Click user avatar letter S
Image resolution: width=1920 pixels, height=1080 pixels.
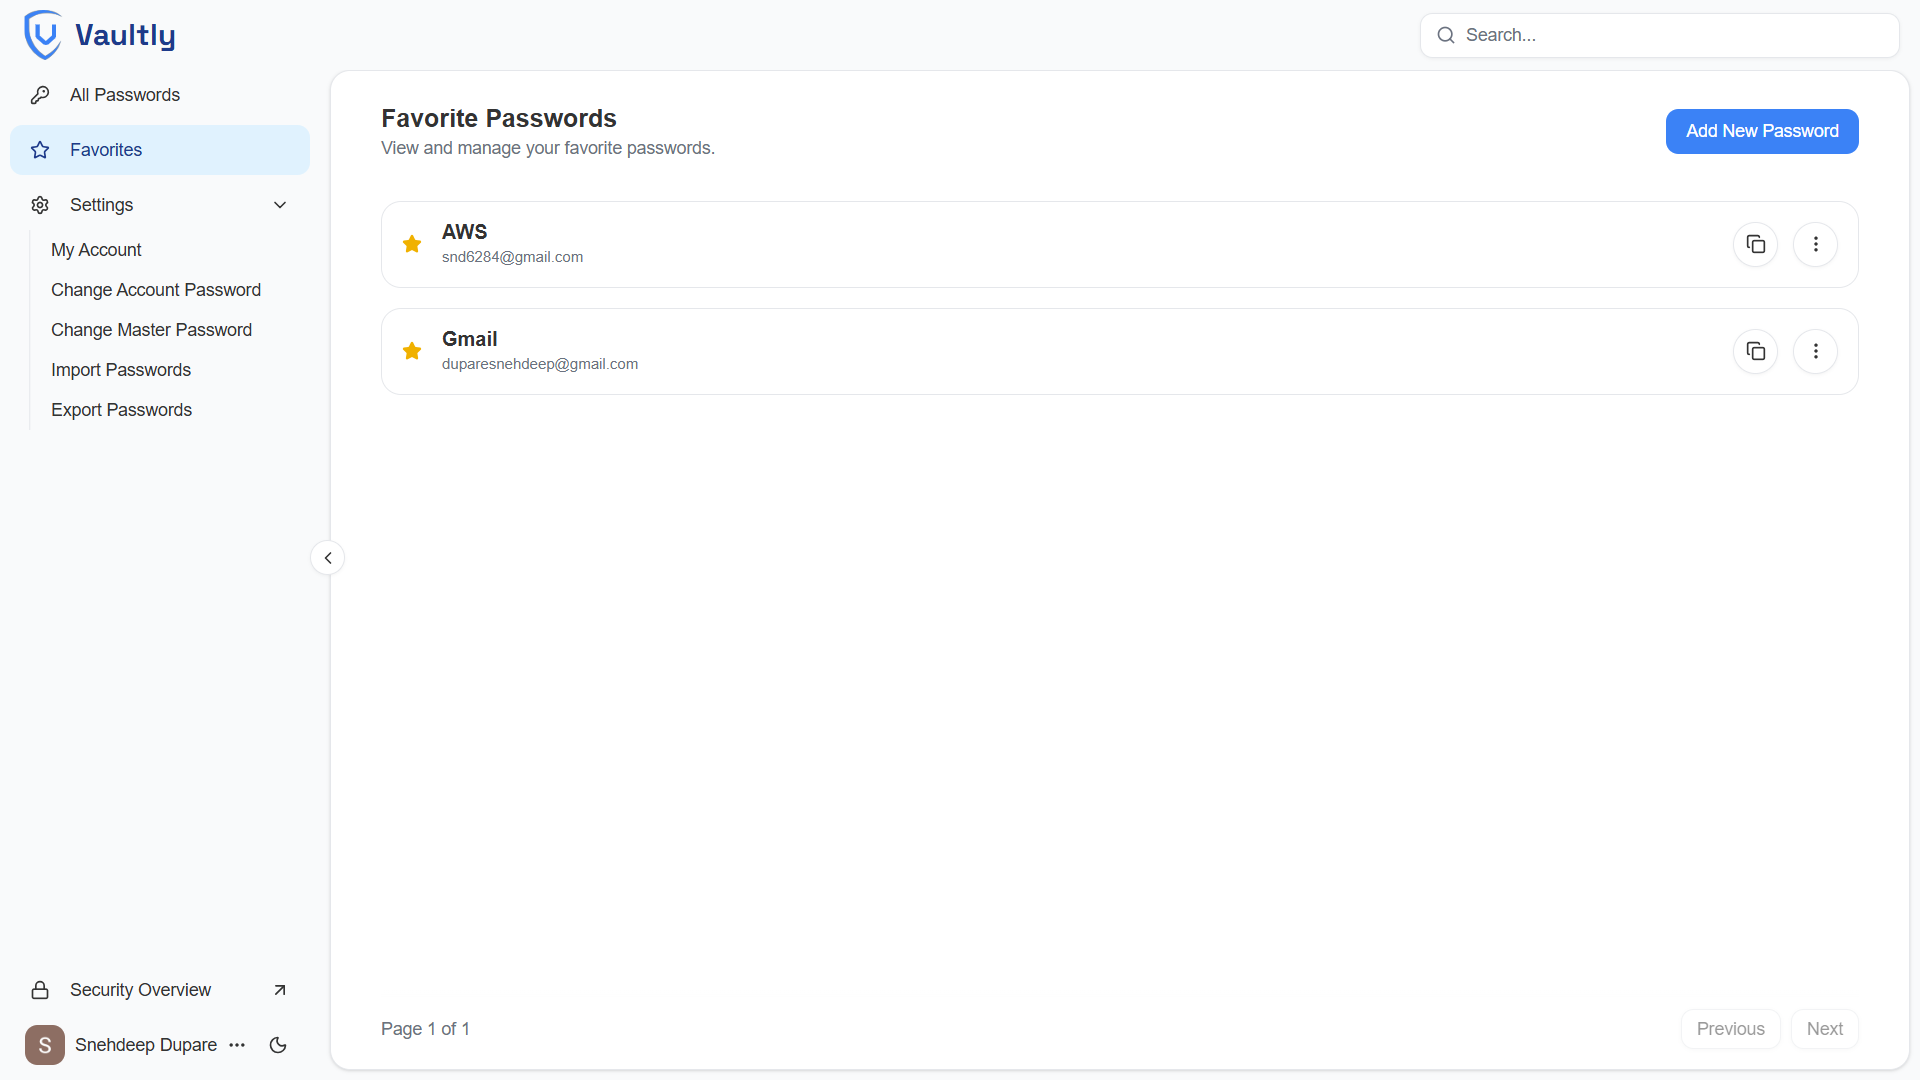pyautogui.click(x=44, y=1045)
